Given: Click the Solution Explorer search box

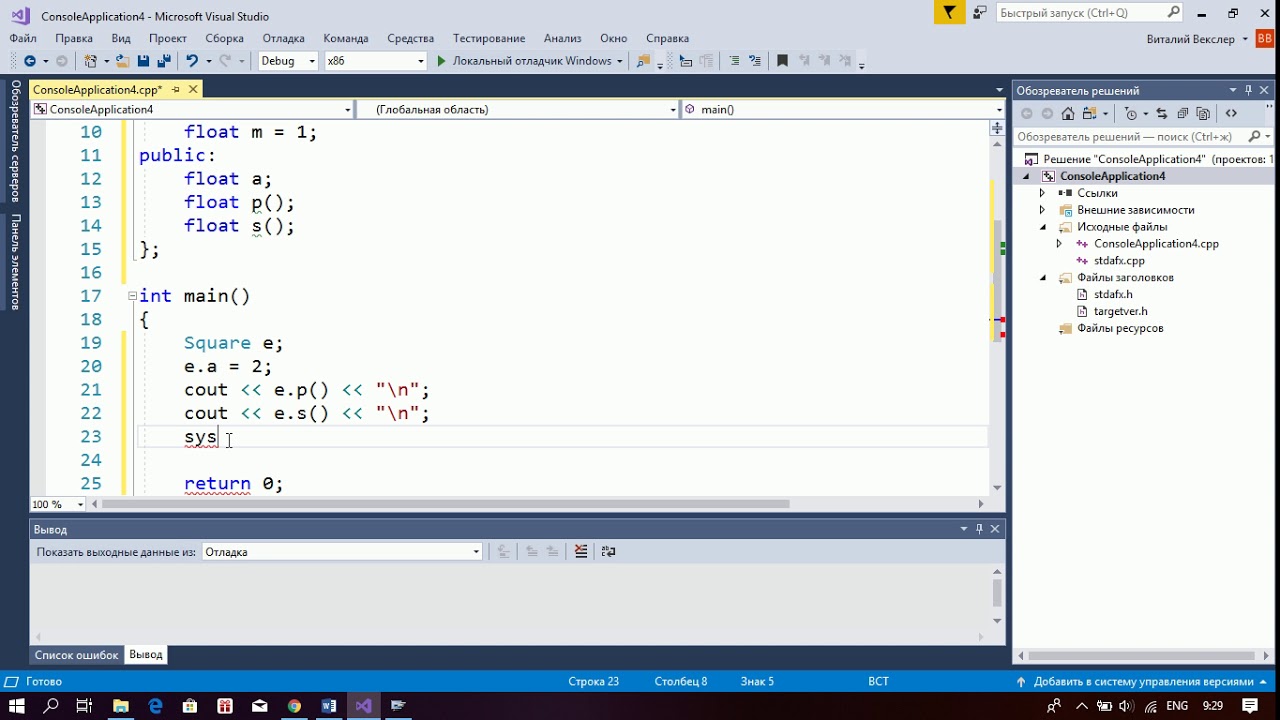Looking at the screenshot, I should (x=1142, y=137).
